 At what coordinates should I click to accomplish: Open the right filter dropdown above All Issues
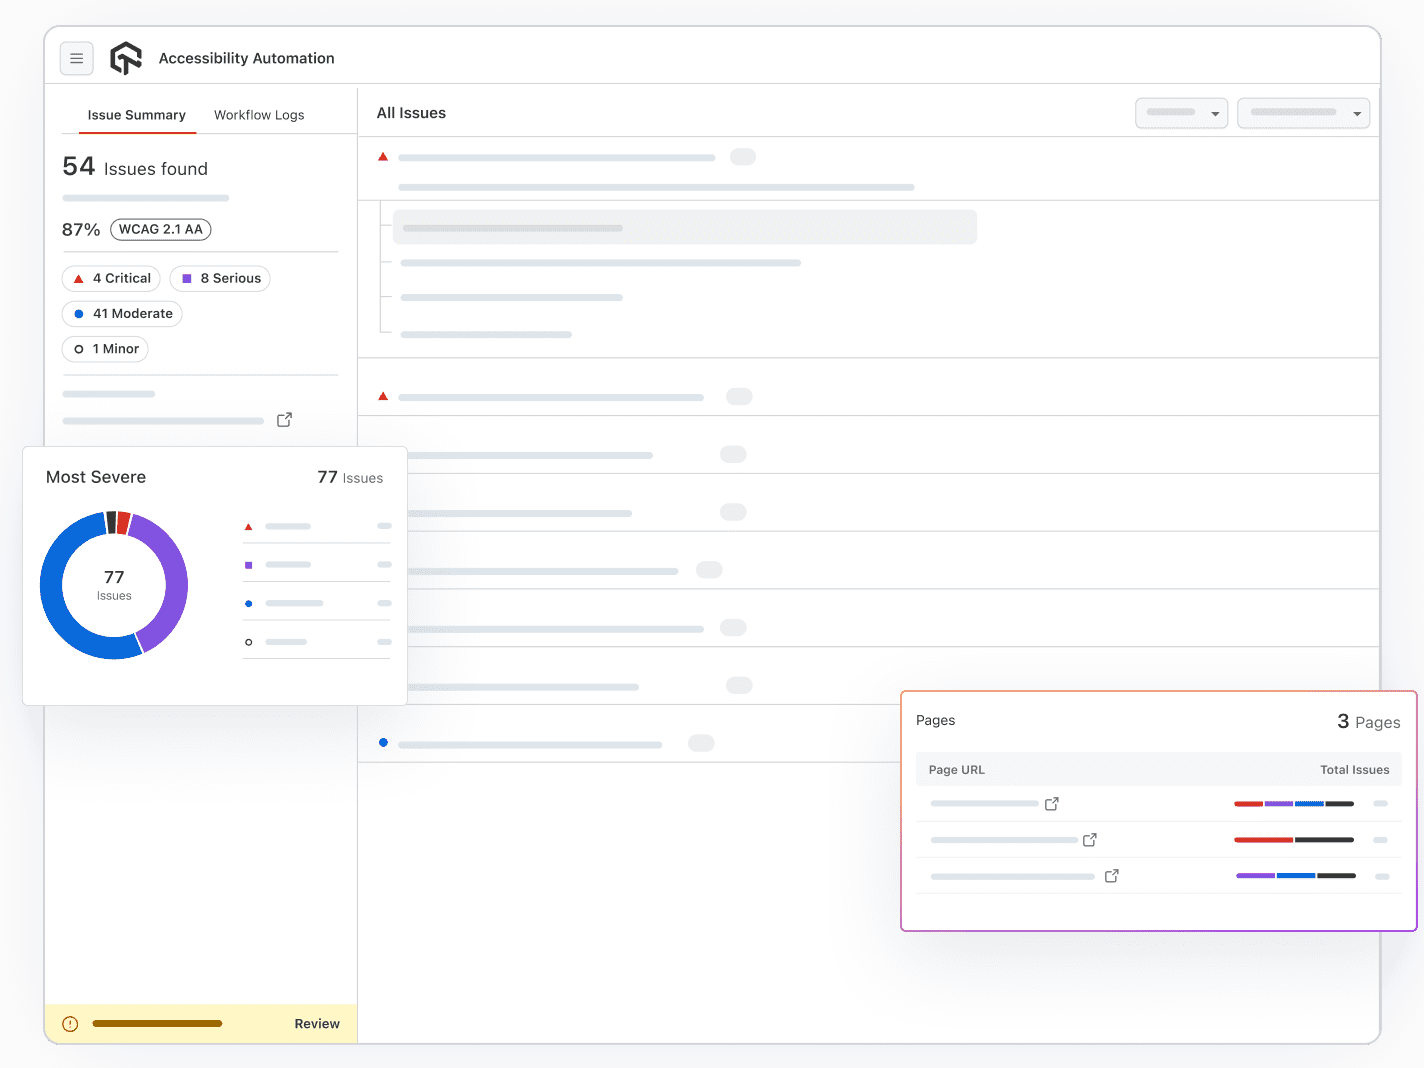click(1303, 113)
